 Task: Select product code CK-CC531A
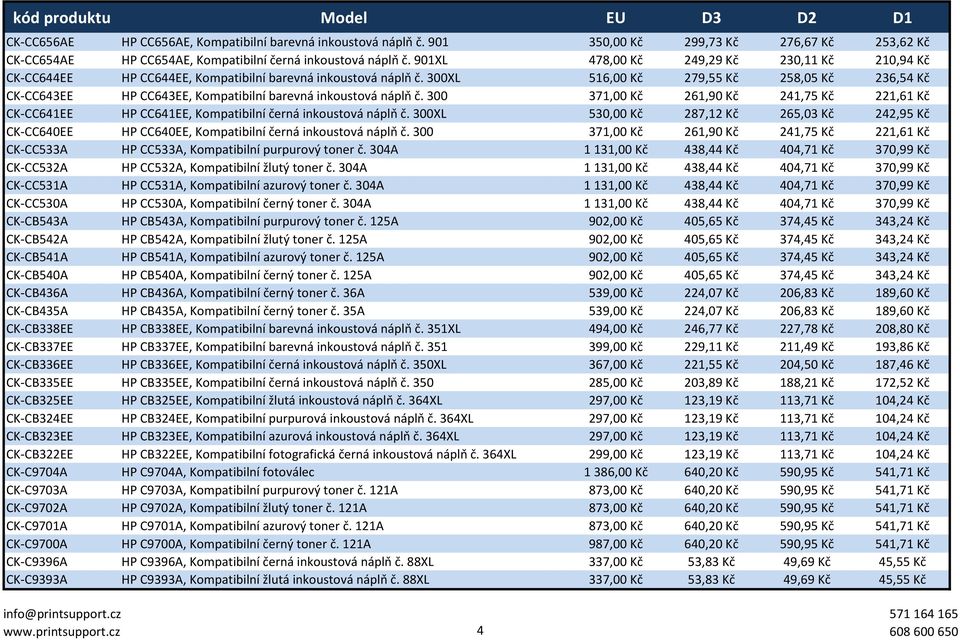[37, 186]
